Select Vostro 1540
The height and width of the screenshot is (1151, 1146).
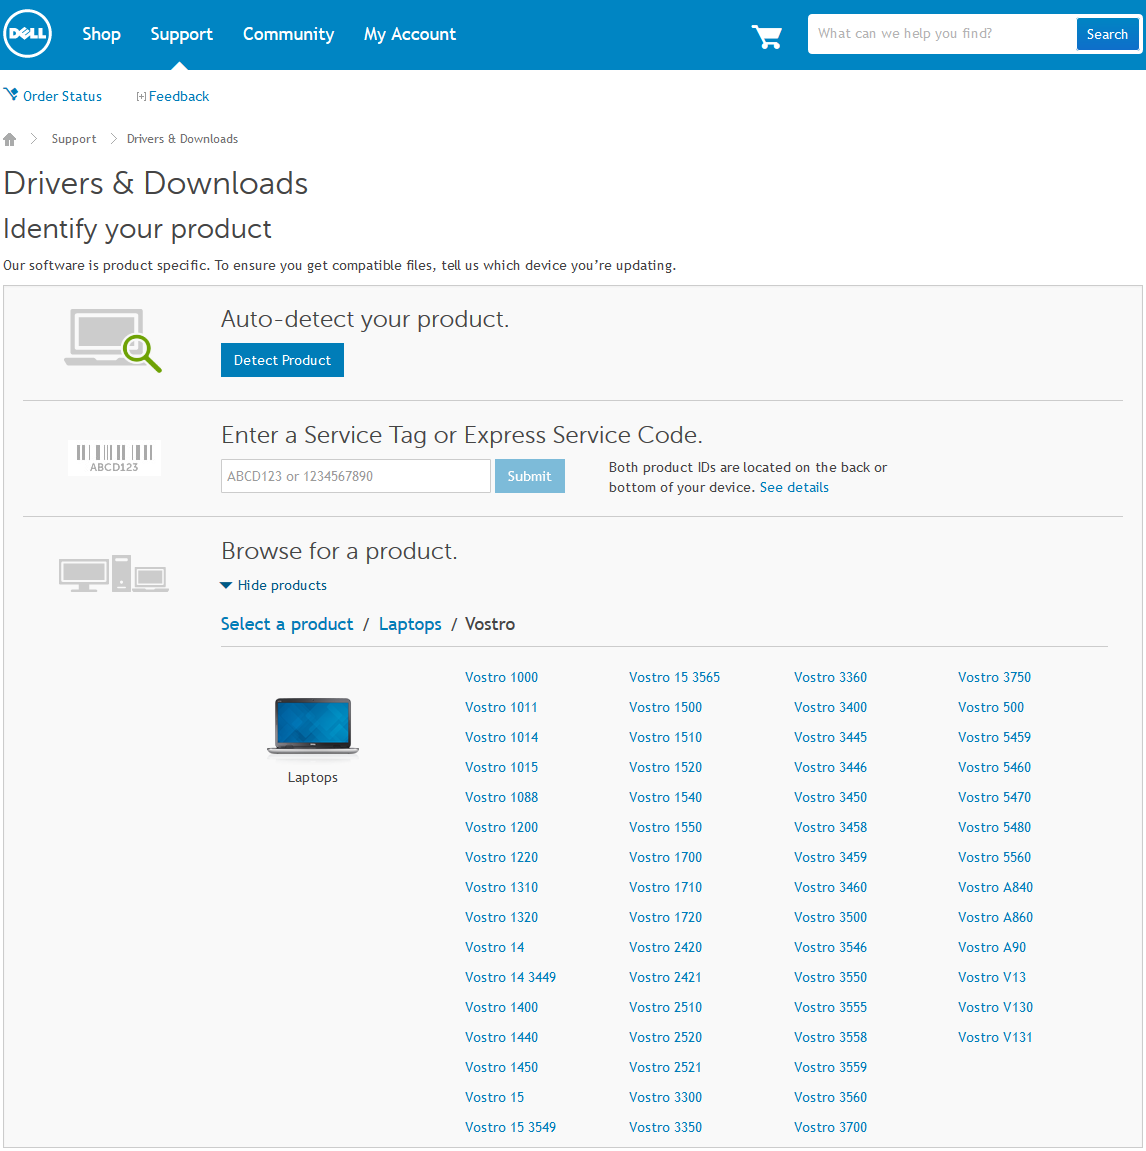coord(666,797)
